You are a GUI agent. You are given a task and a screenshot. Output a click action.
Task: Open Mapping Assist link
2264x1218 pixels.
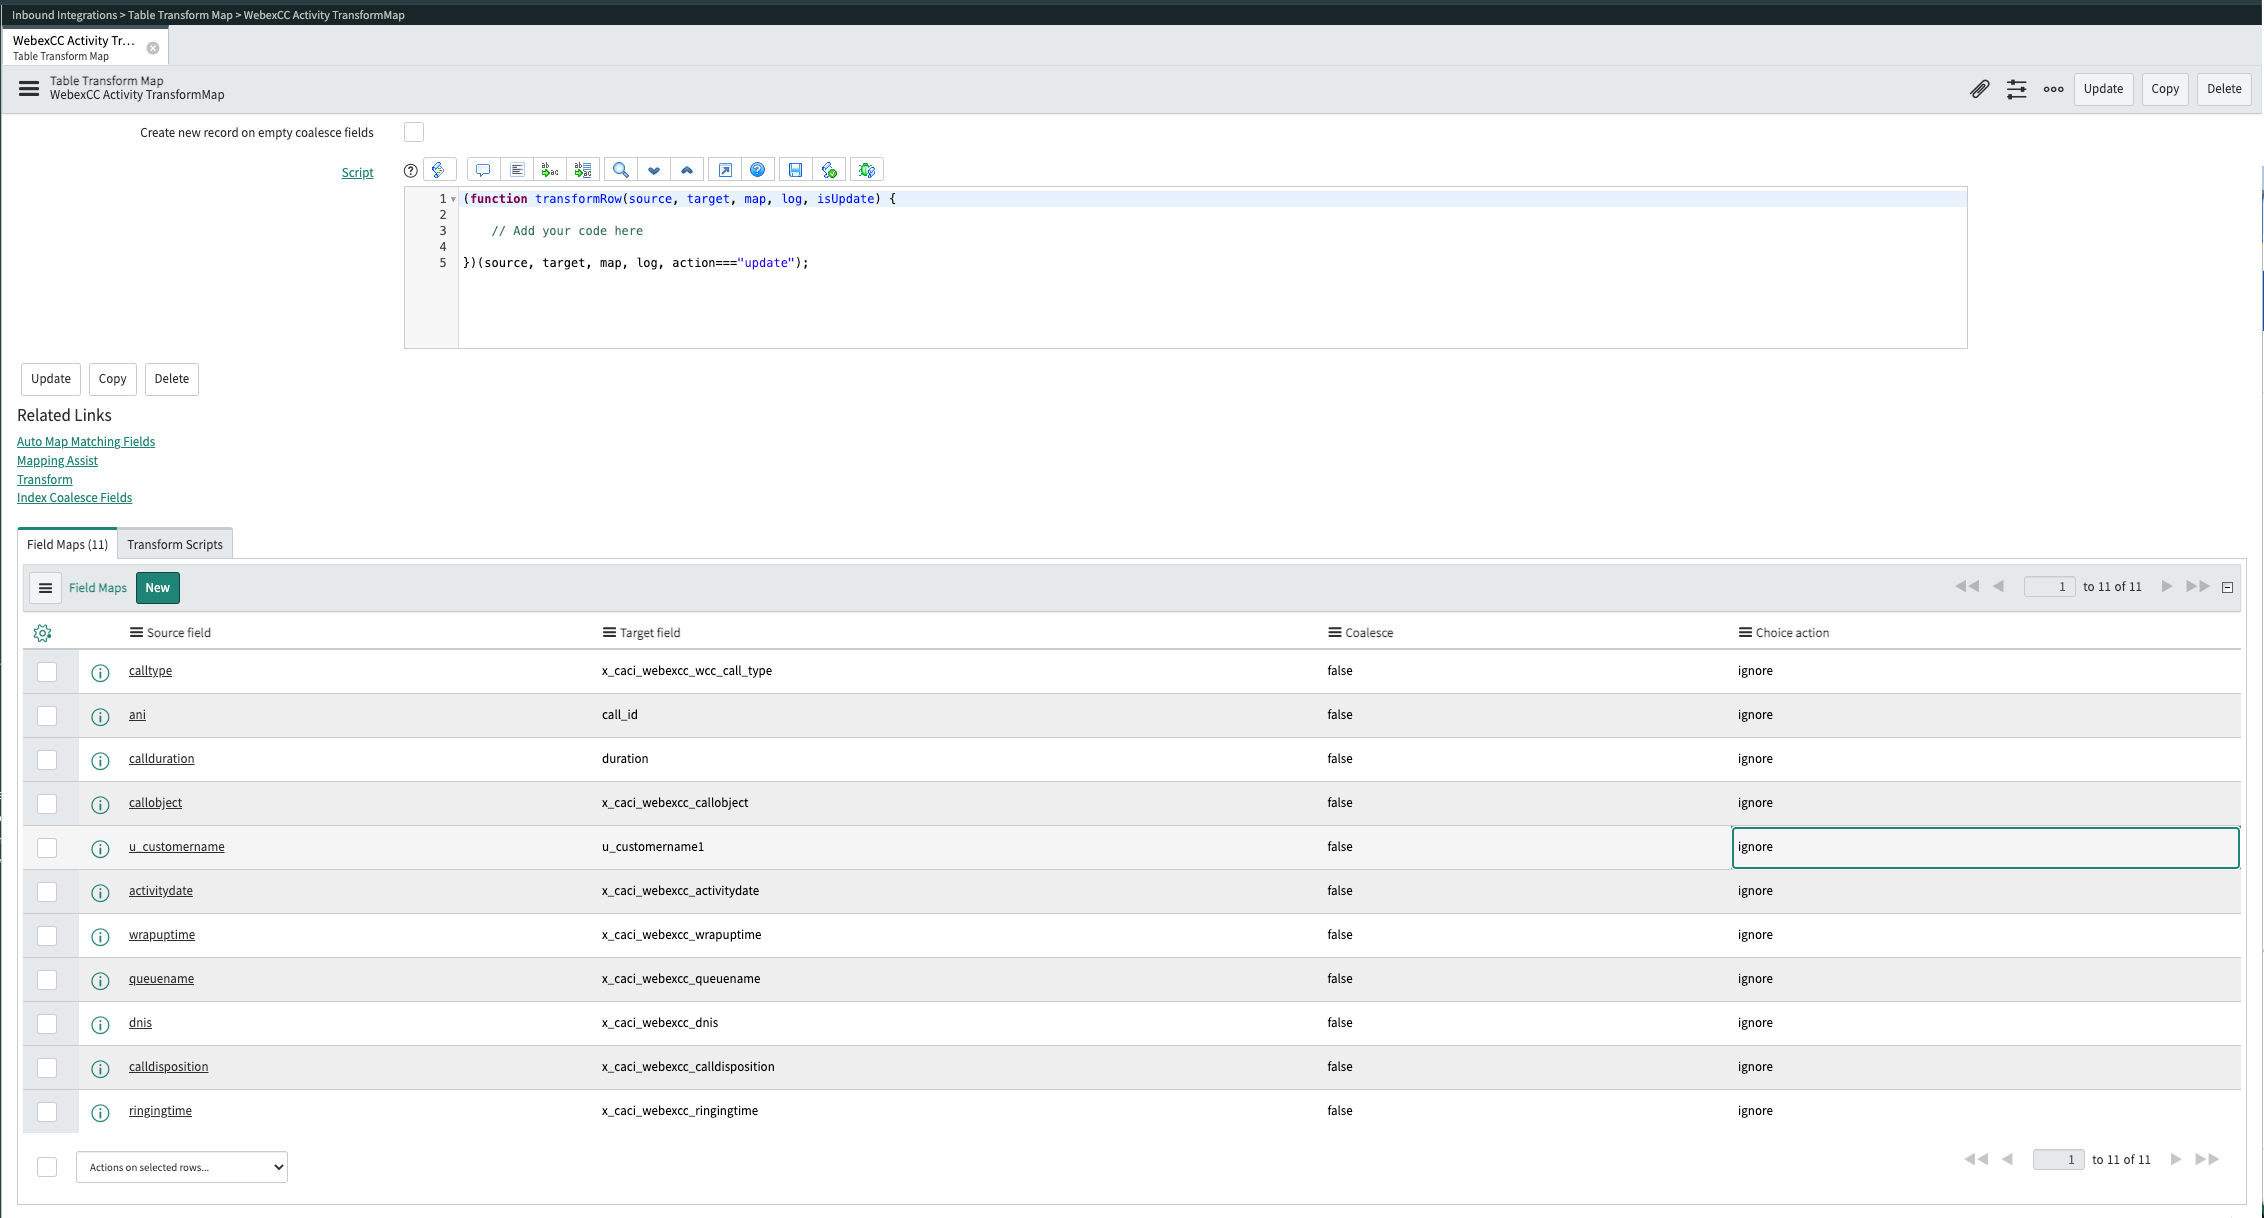[x=57, y=461]
